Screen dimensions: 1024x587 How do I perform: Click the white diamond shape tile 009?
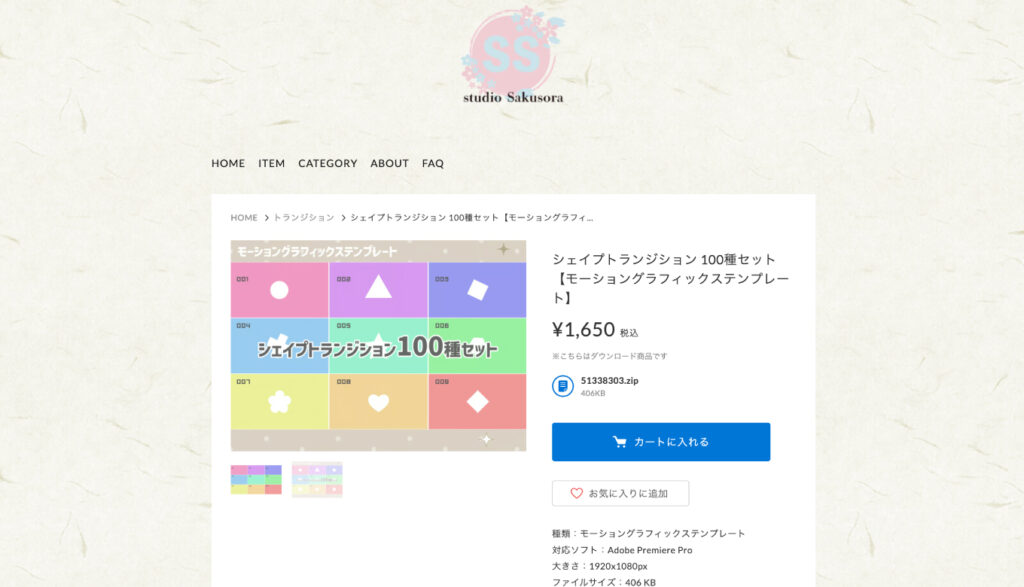(477, 402)
